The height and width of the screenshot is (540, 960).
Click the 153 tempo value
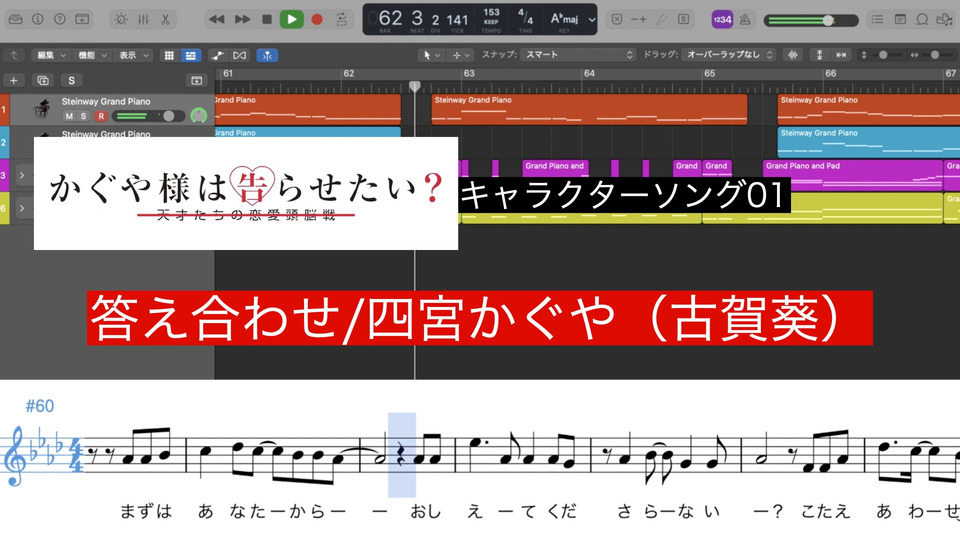coord(491,12)
